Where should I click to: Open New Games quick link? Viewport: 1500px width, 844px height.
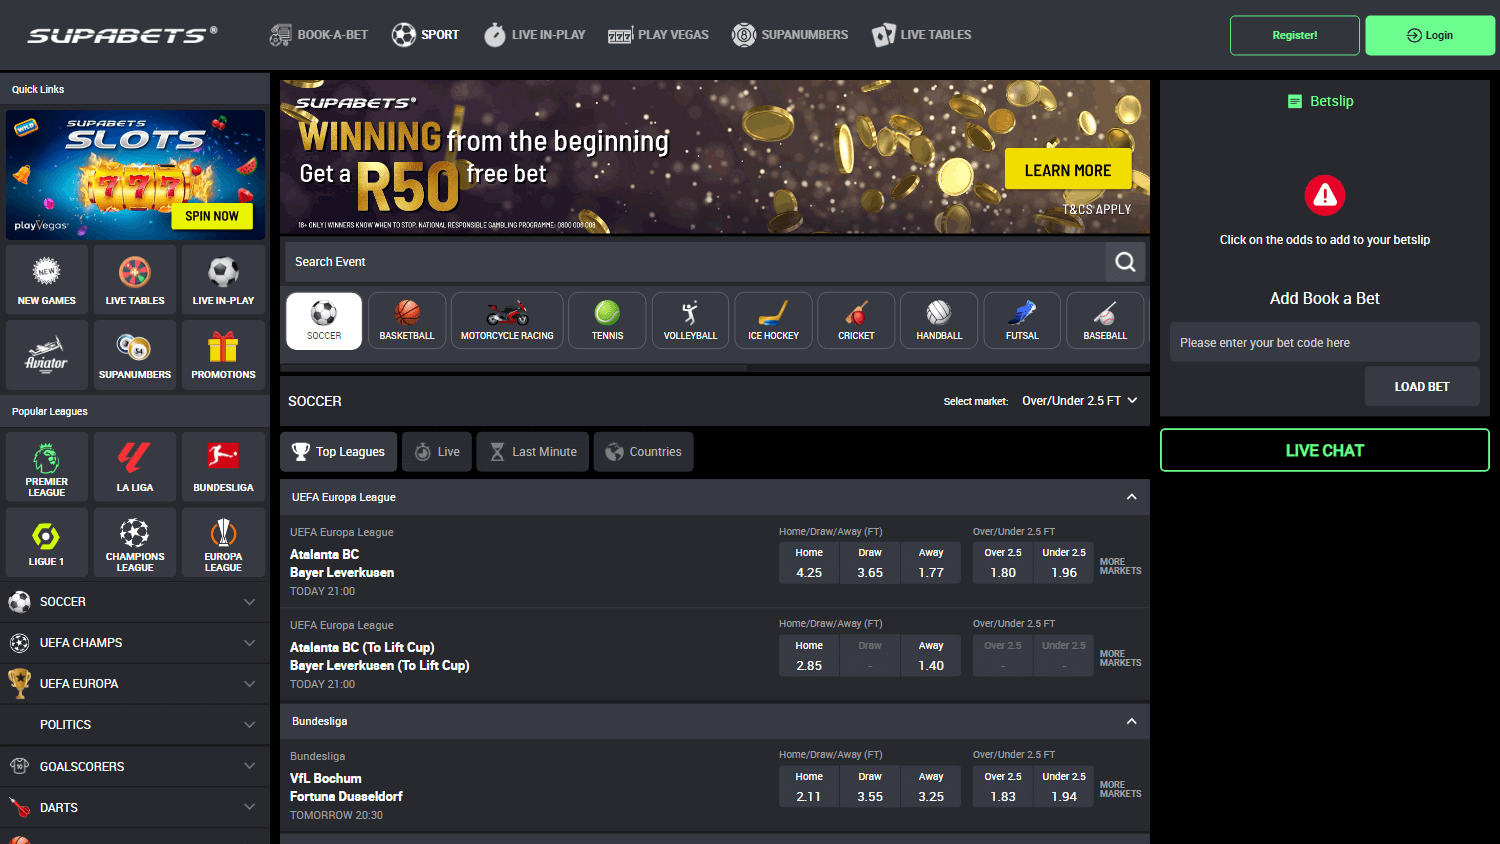click(x=47, y=279)
